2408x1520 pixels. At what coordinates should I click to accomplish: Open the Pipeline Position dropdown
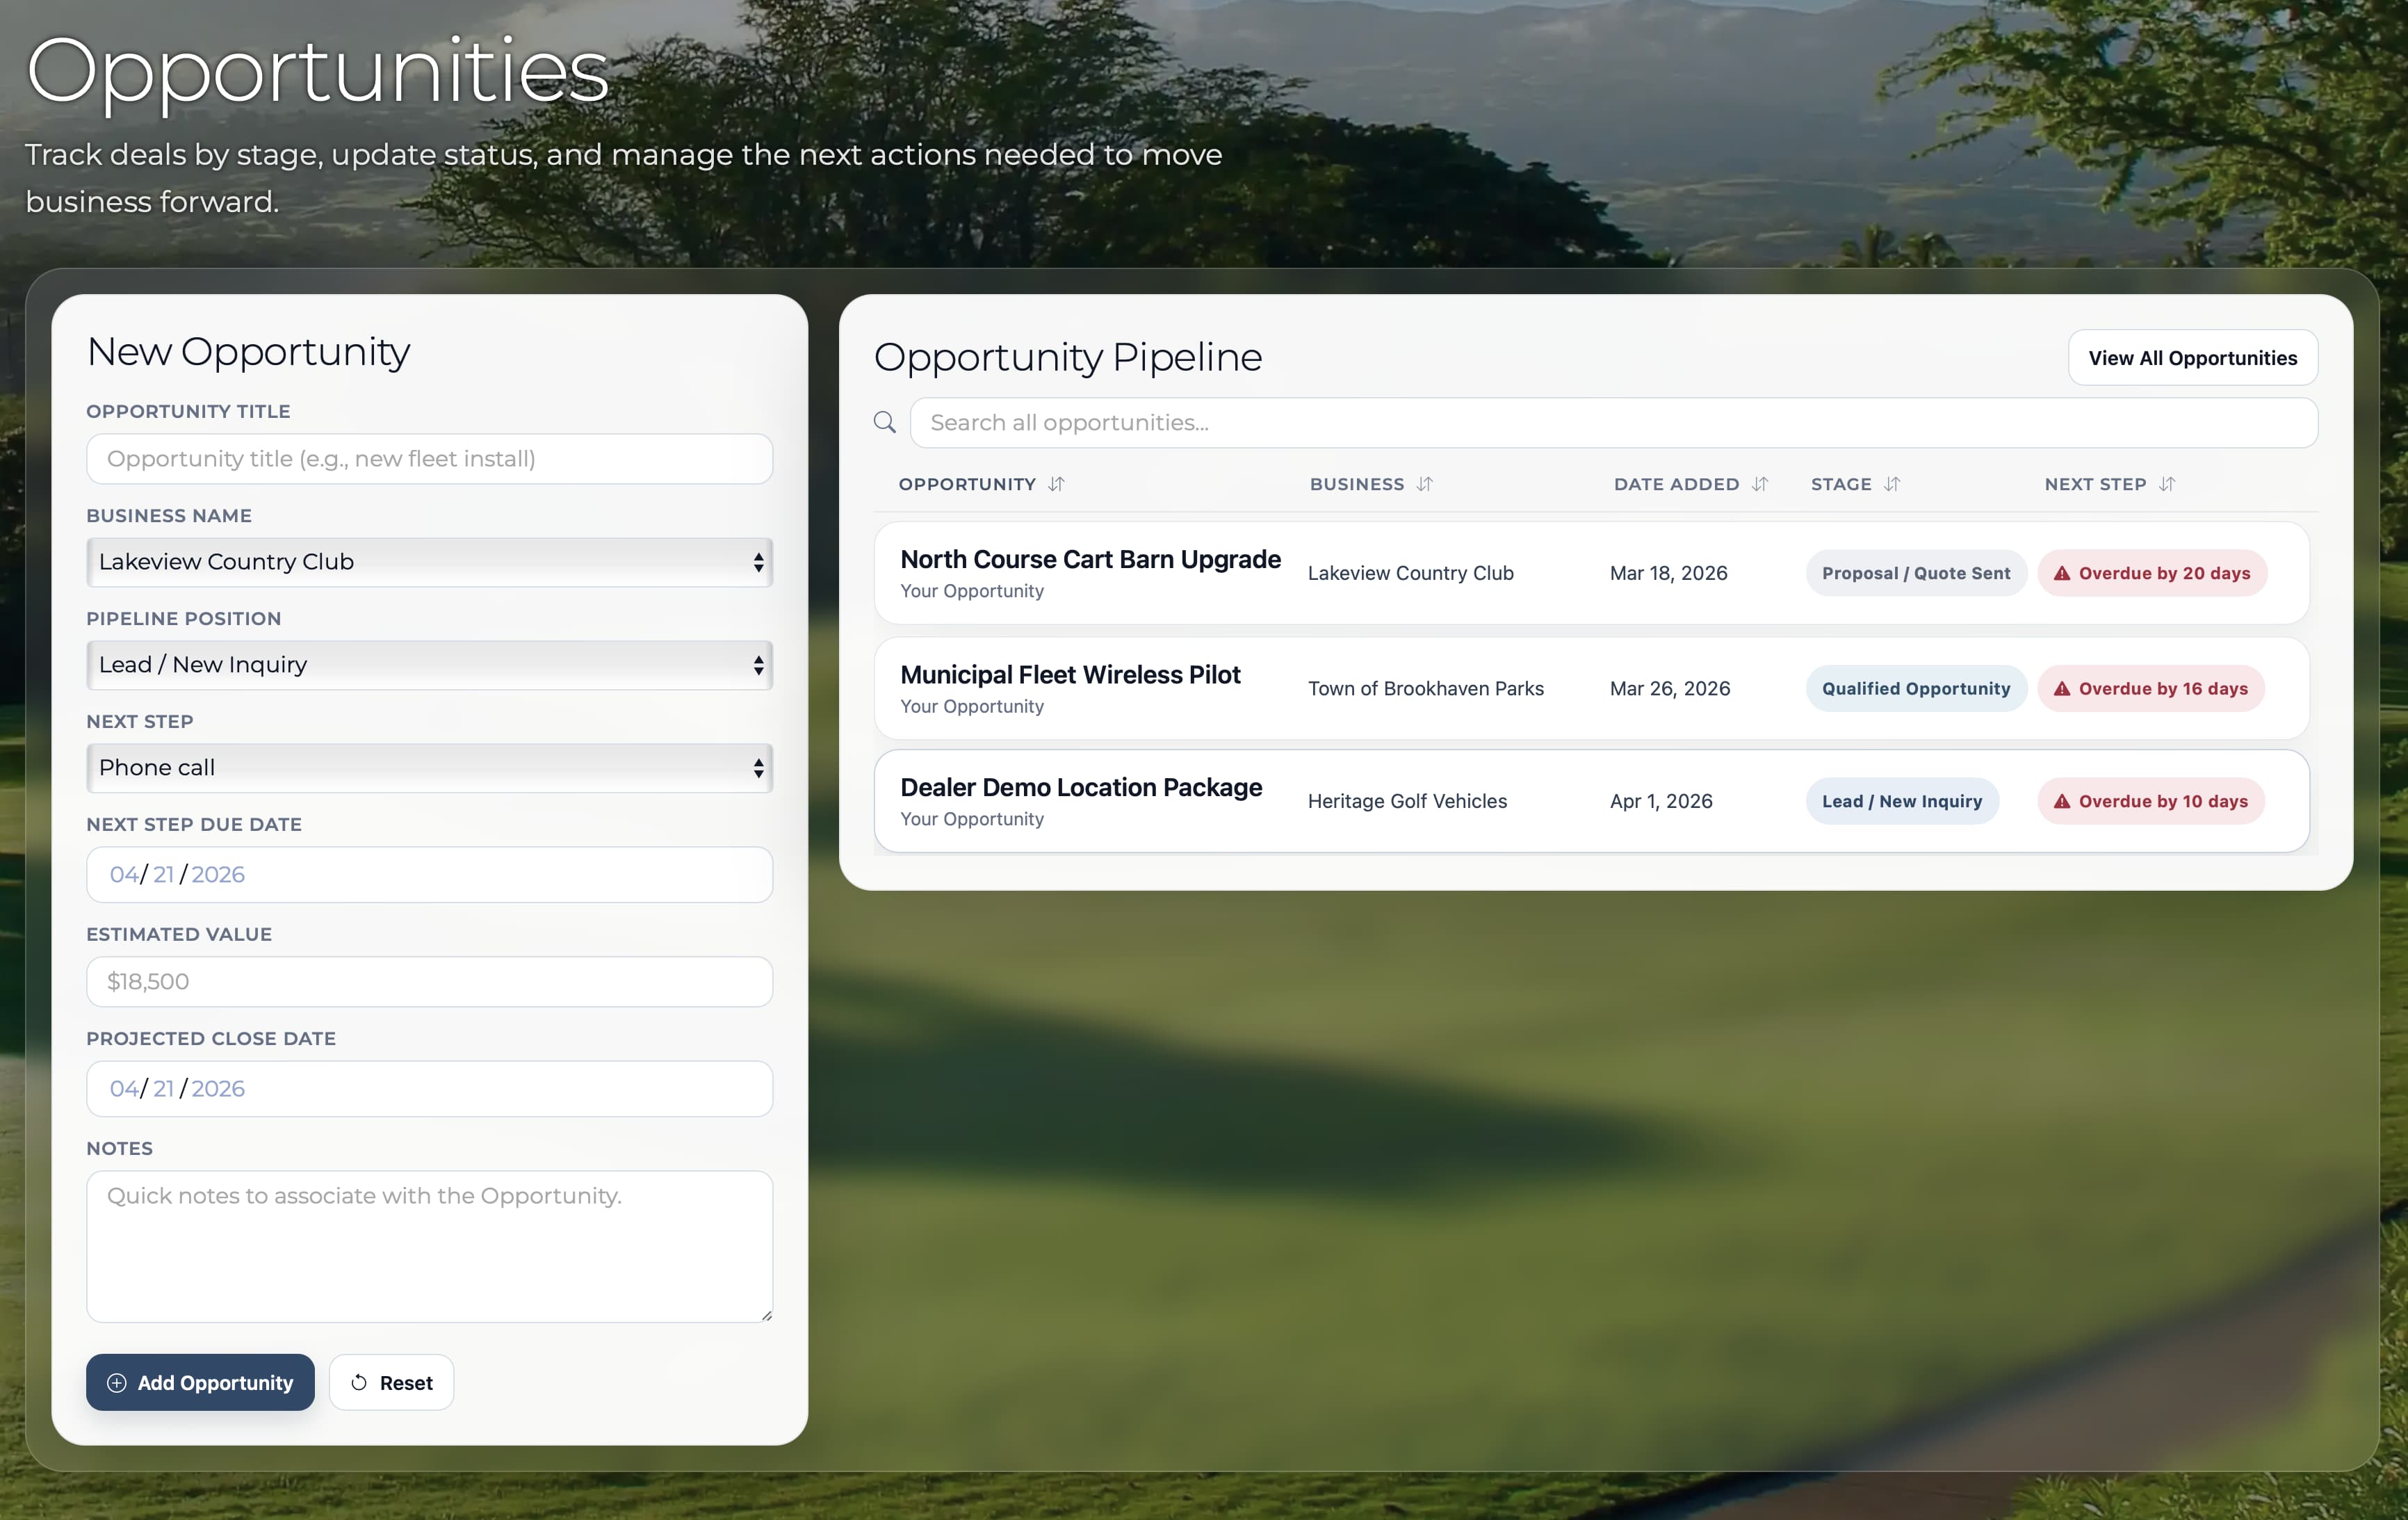point(429,665)
